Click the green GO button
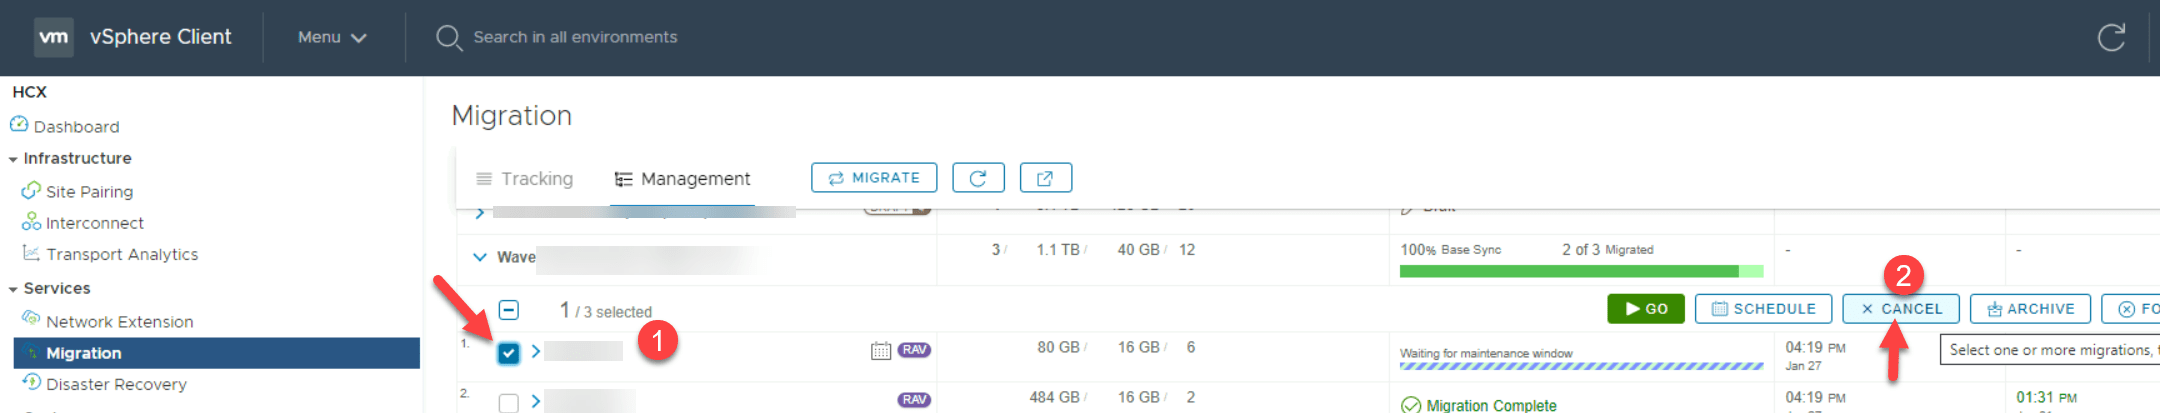 pos(1645,309)
